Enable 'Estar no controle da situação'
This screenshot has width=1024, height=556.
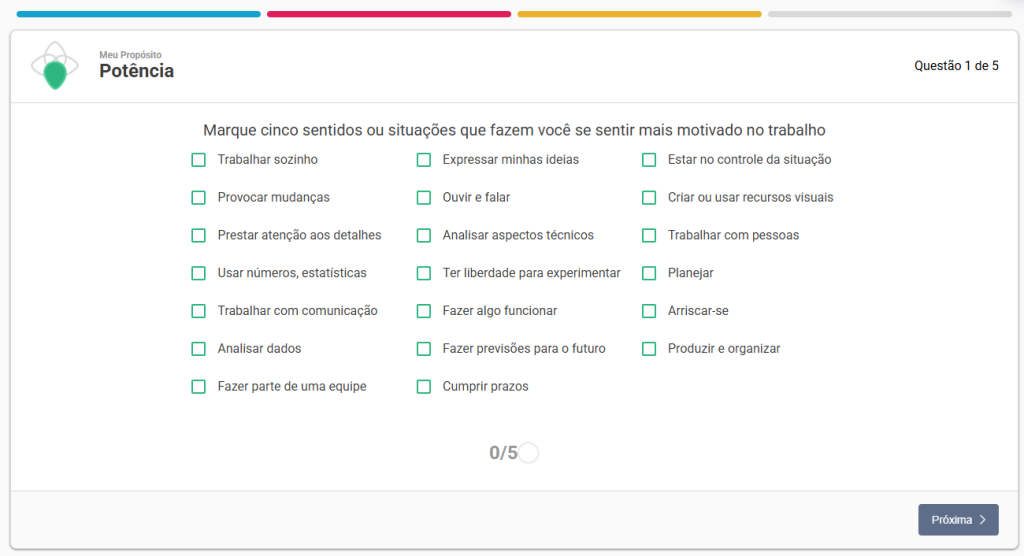(x=649, y=160)
